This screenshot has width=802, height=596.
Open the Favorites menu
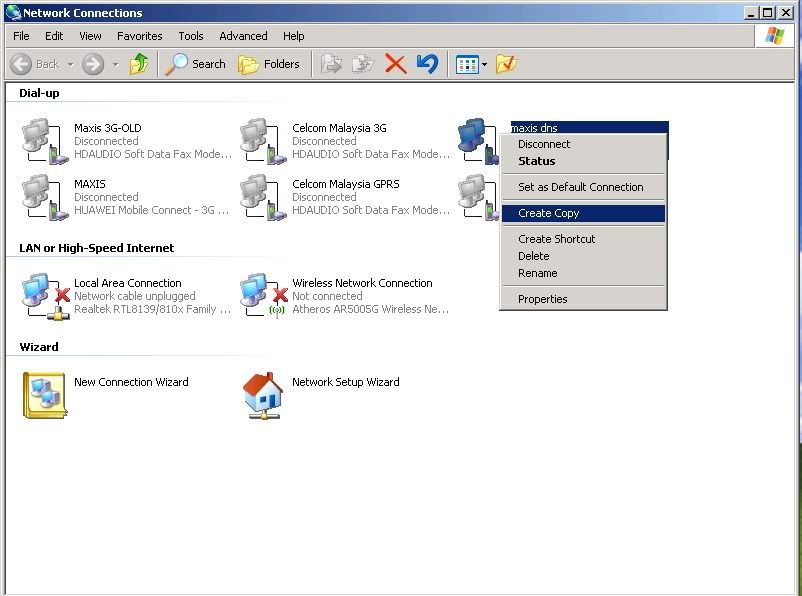(x=140, y=36)
